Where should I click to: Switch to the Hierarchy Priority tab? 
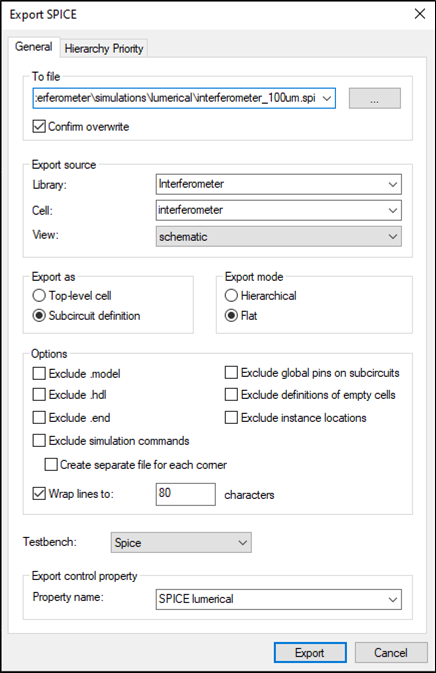[x=104, y=49]
